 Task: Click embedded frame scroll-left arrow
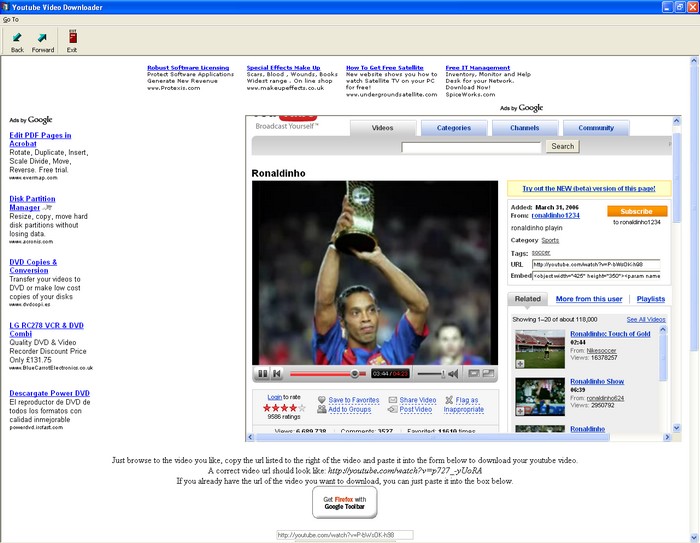point(250,437)
